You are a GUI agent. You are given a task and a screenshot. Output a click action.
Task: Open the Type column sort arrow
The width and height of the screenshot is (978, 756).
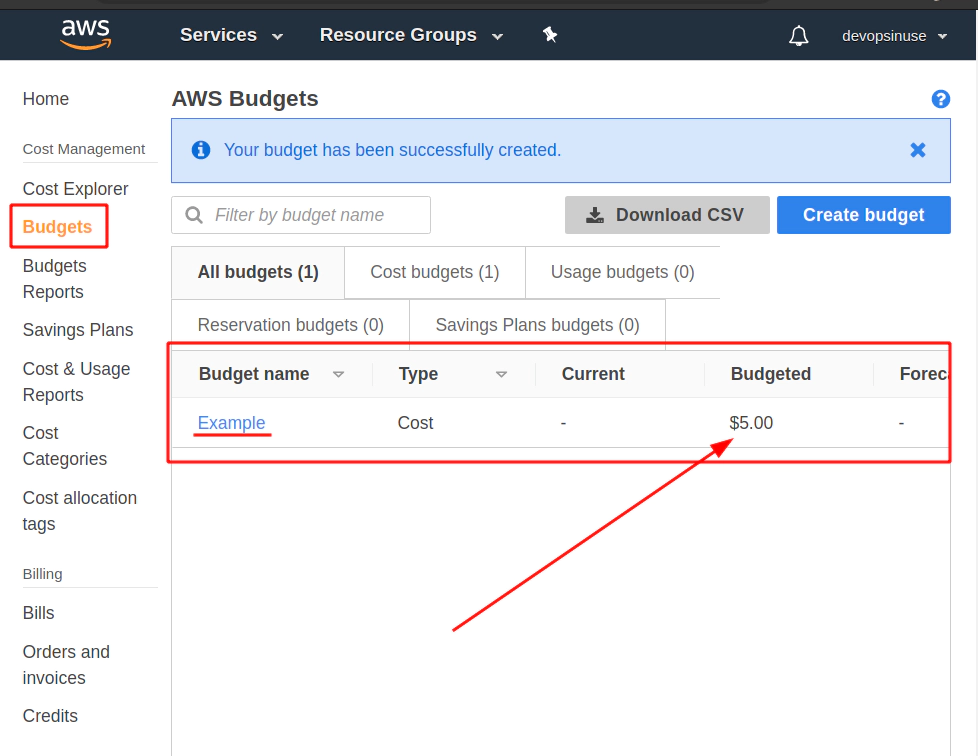point(501,374)
